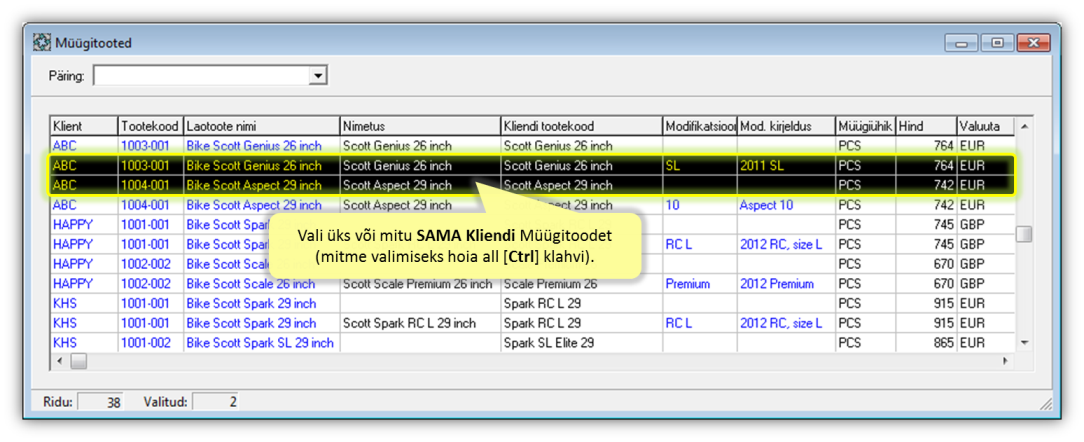Select the 'SL' modification cell

(x=700, y=166)
